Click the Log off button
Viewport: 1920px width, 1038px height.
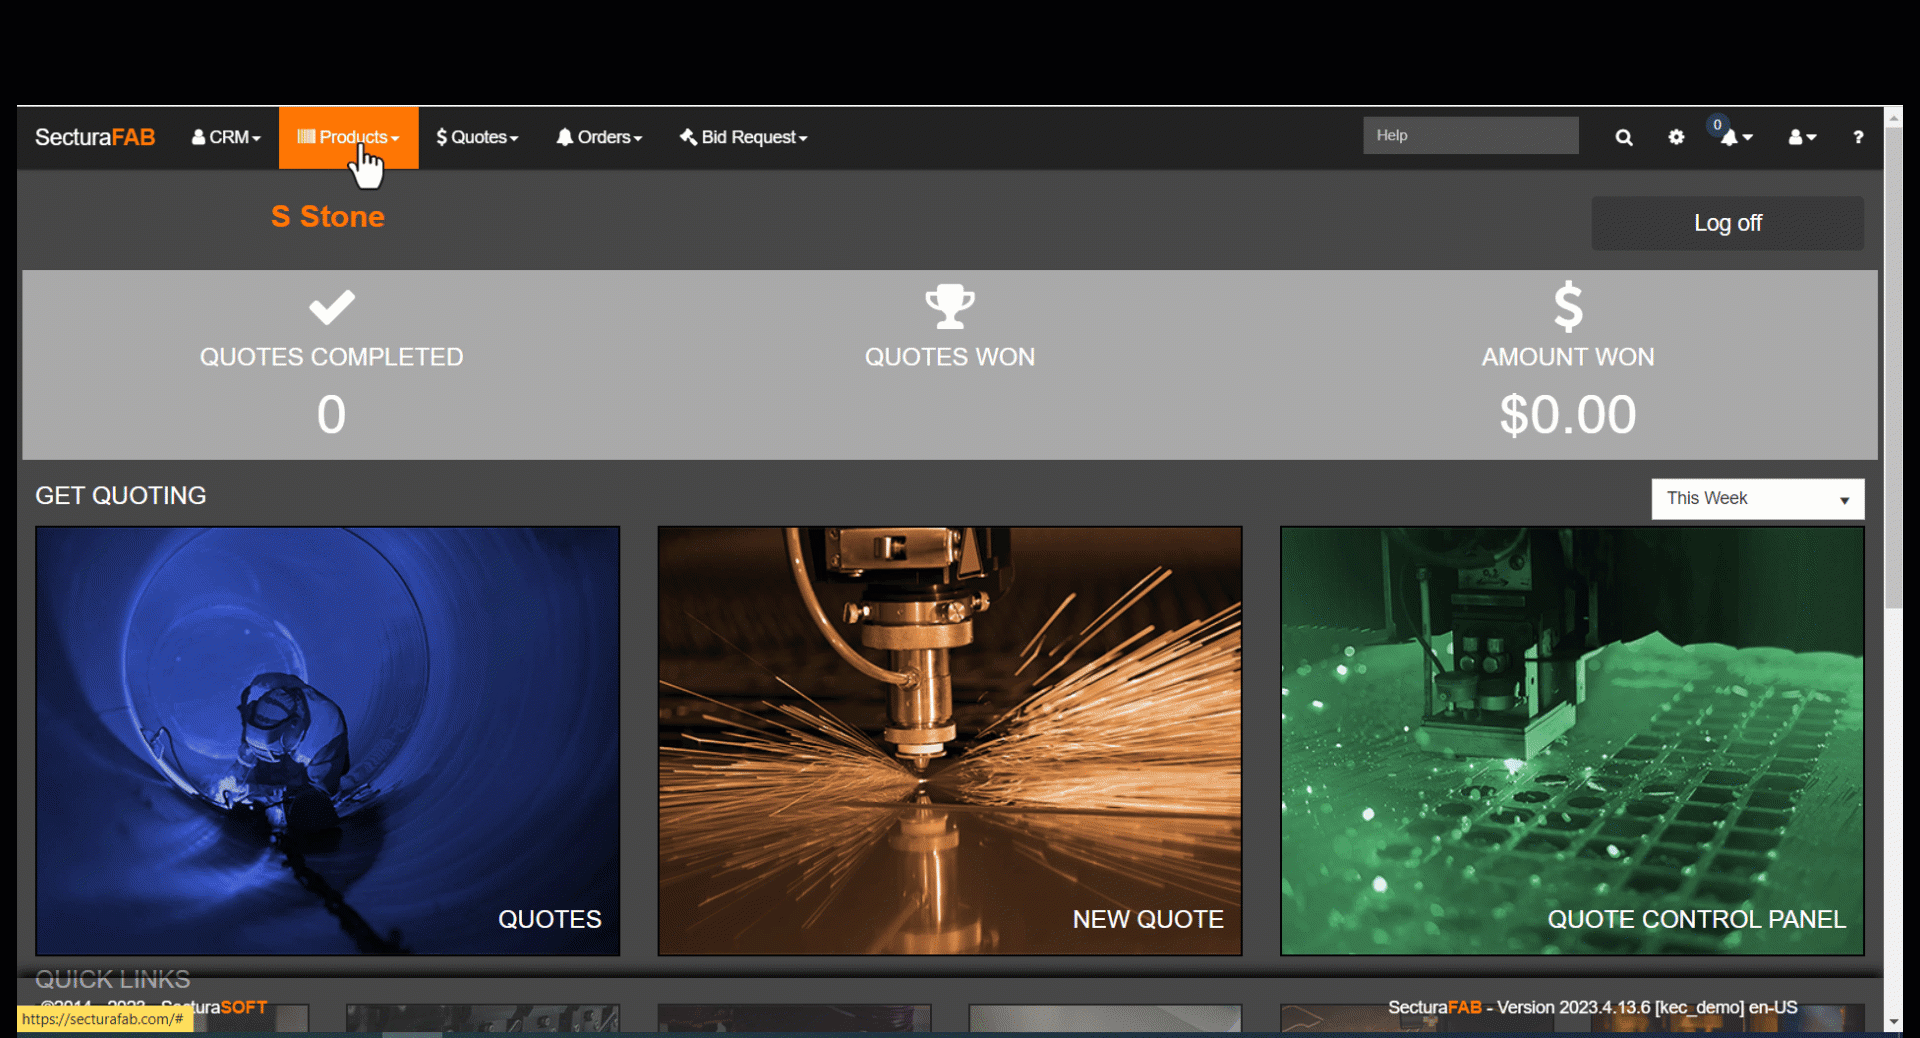pos(1727,223)
